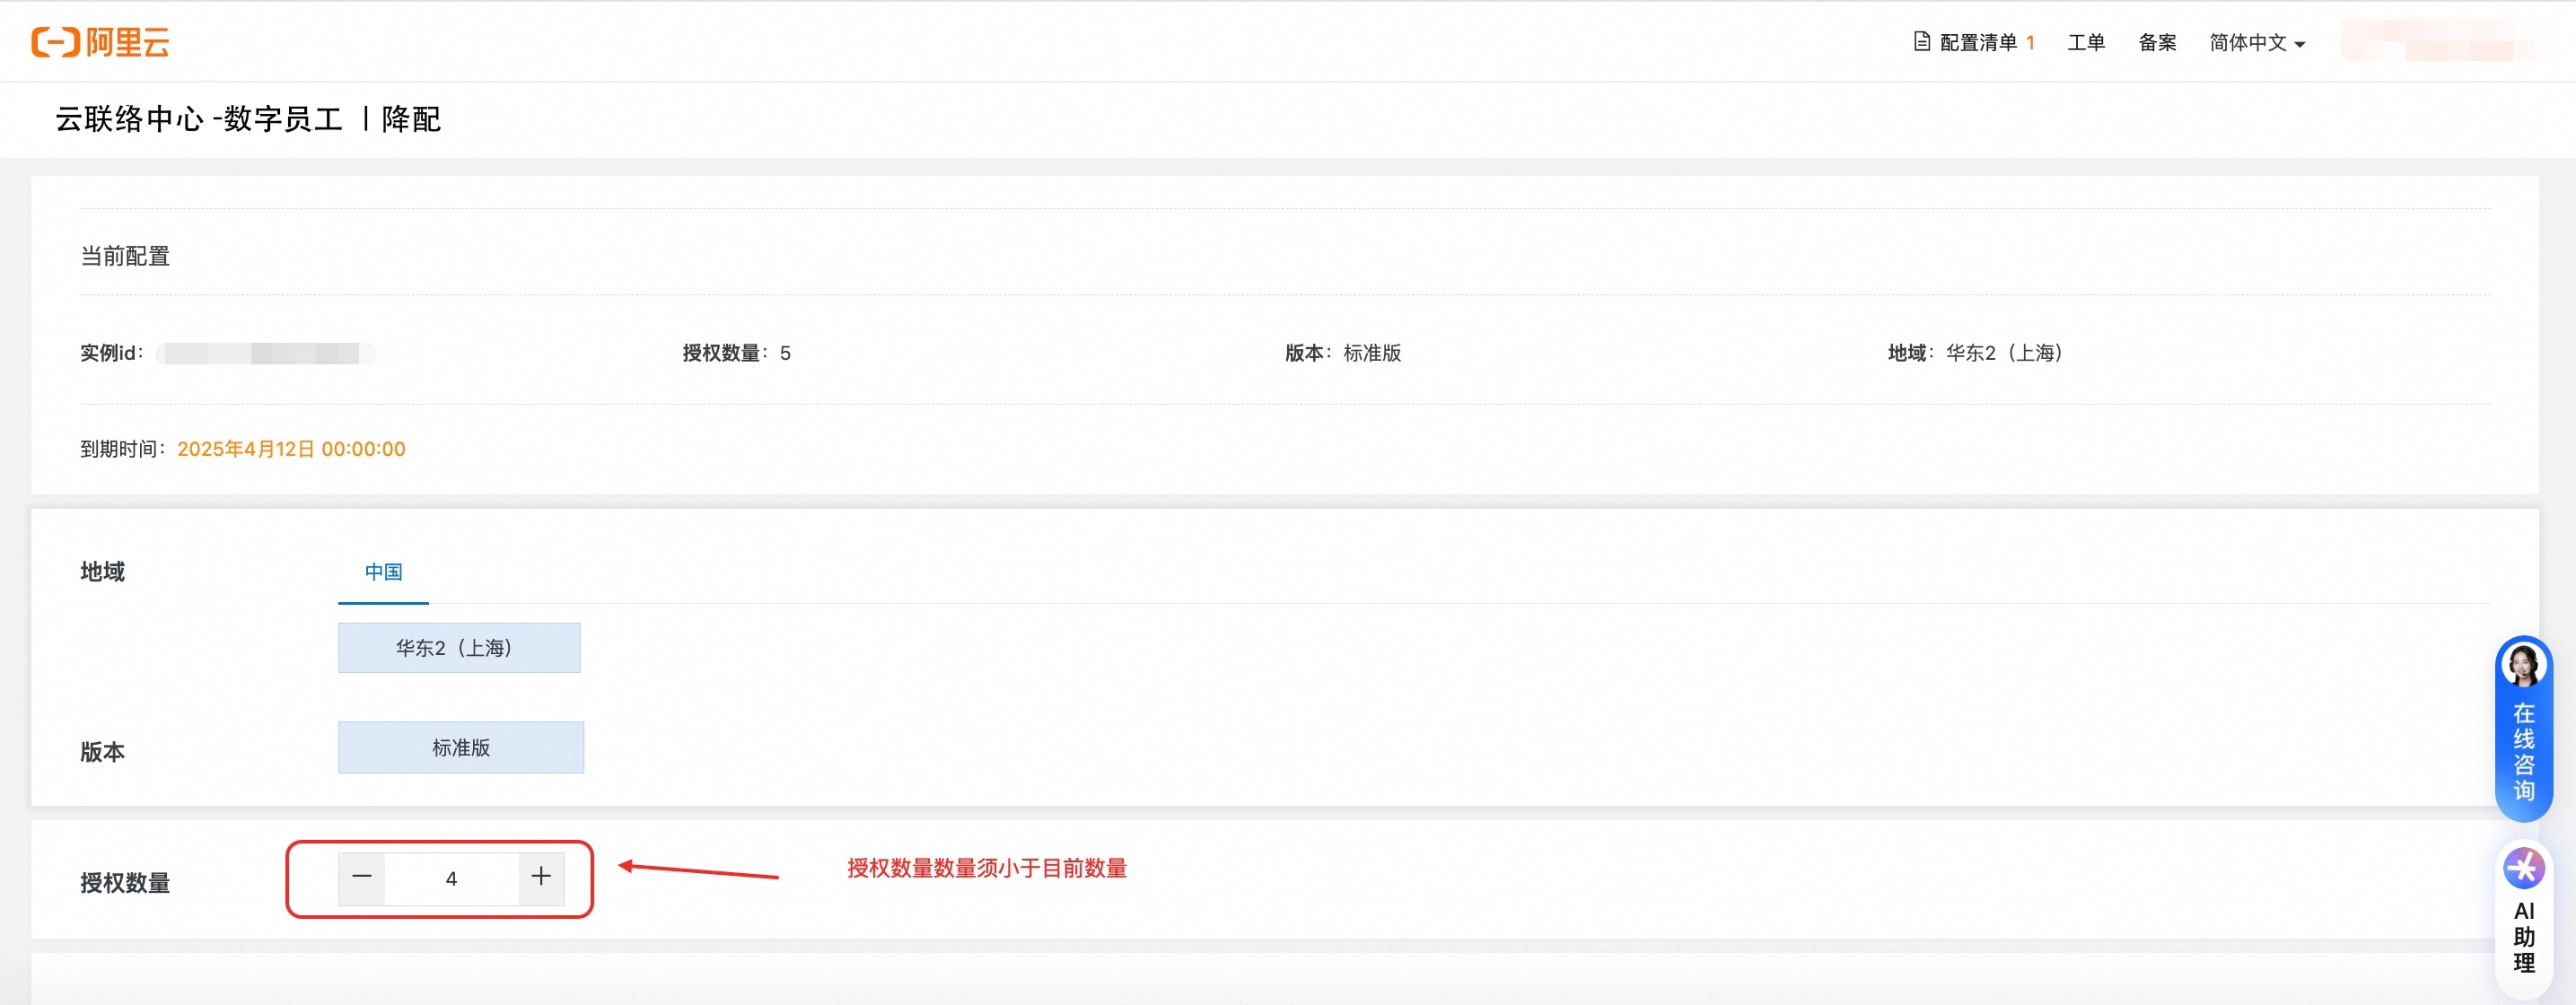Increase 授权数量 with the plus button
Screen dimensions: 2576x1005
coord(541,877)
